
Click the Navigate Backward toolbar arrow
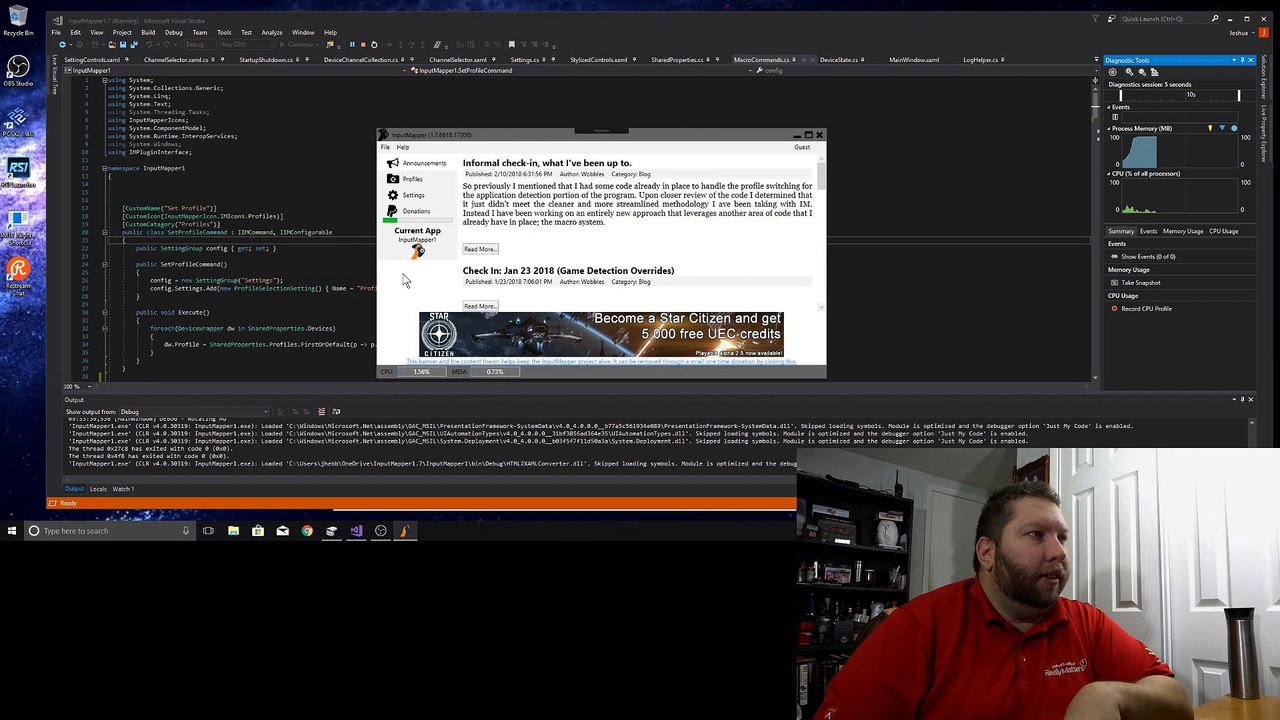point(62,44)
